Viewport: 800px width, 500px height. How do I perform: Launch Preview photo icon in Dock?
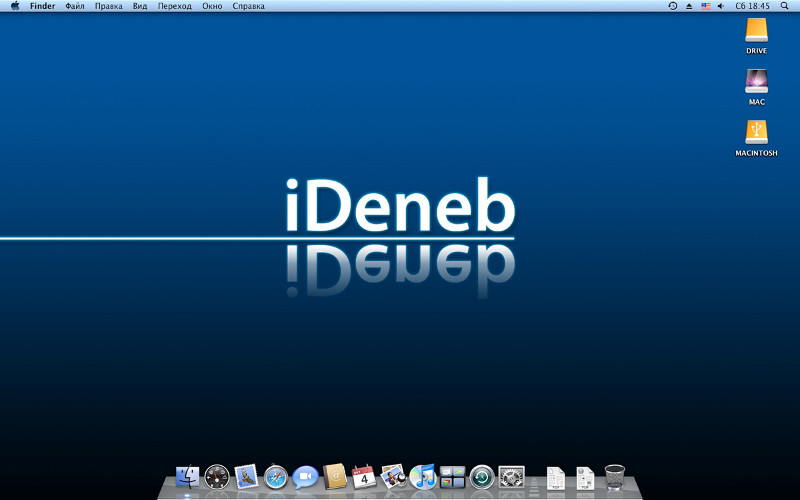click(393, 477)
